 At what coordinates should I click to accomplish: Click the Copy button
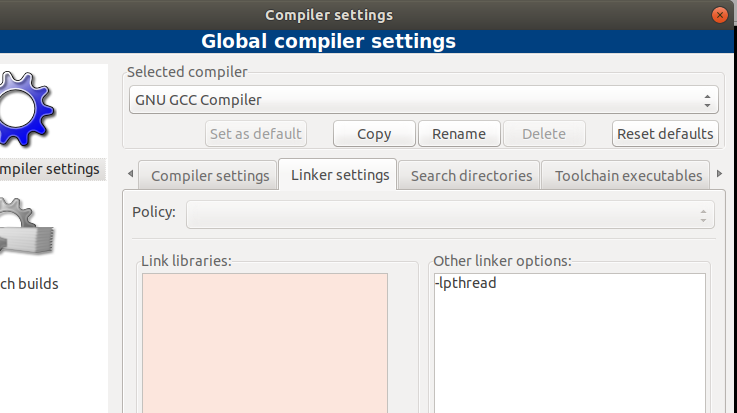pos(374,134)
